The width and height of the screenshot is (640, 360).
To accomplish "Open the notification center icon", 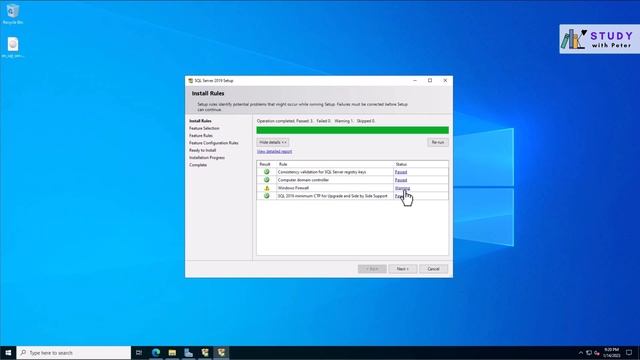I will pos(629,353).
